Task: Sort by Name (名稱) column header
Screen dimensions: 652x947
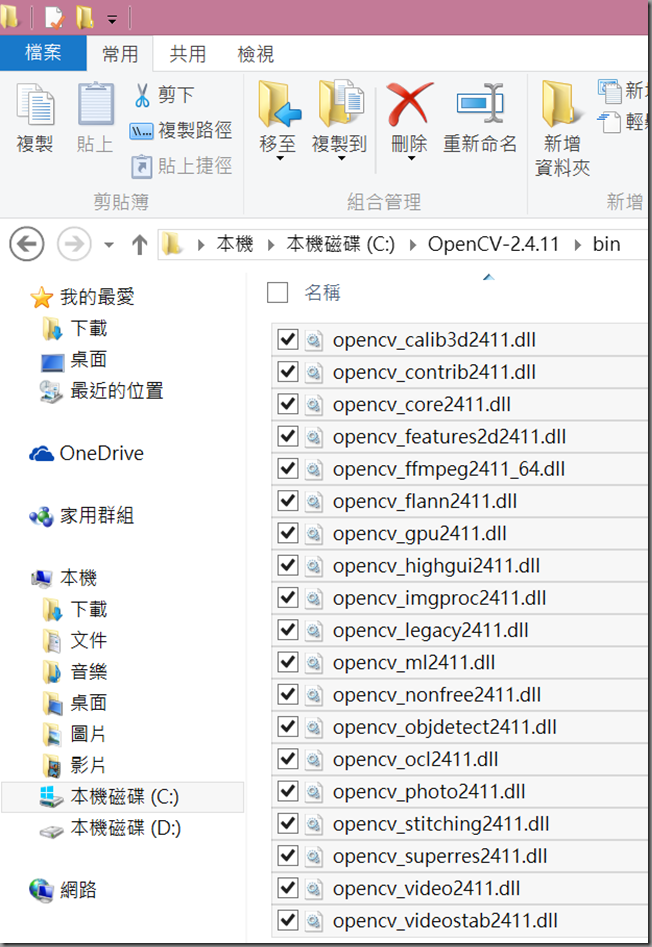Action: pos(322,293)
